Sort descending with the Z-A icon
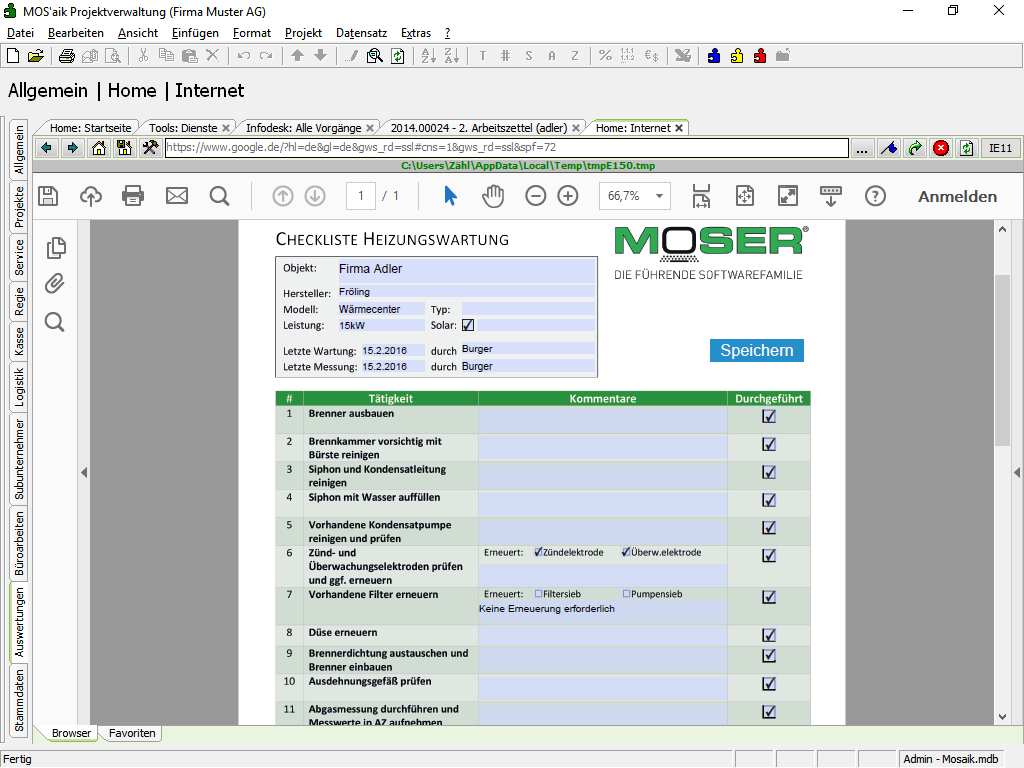 point(452,56)
